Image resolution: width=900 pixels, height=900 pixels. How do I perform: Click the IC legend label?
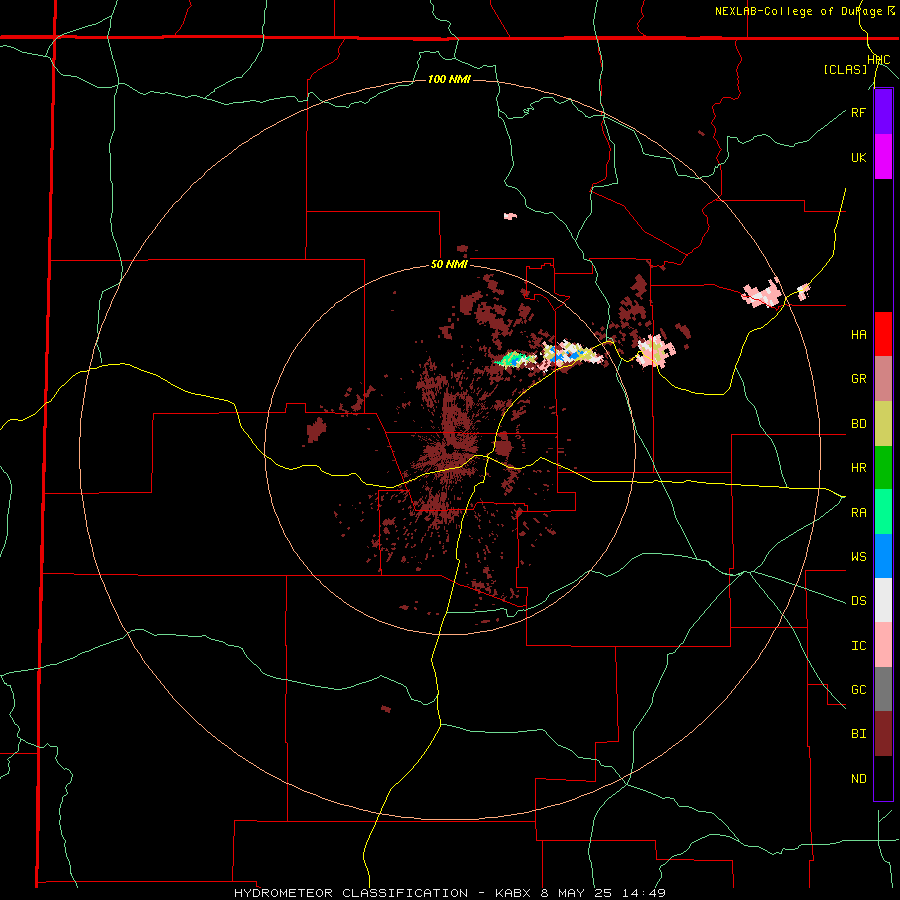[858, 646]
